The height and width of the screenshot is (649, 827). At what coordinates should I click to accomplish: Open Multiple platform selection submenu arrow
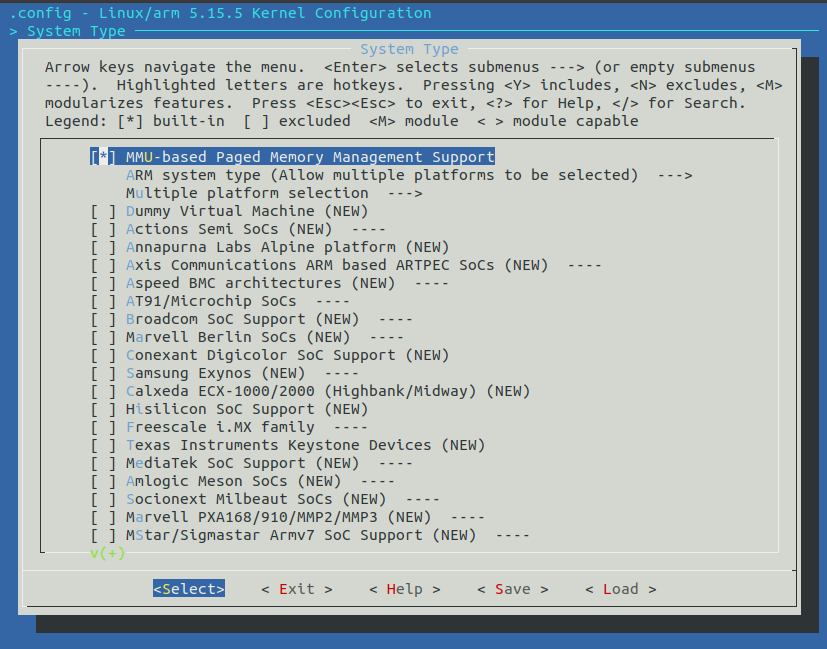coord(405,193)
